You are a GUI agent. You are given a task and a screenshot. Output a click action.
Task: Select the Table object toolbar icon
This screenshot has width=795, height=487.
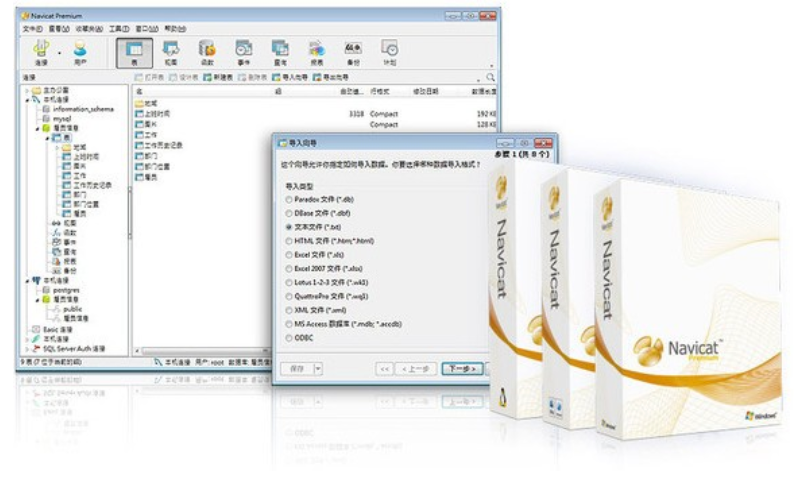(x=134, y=53)
